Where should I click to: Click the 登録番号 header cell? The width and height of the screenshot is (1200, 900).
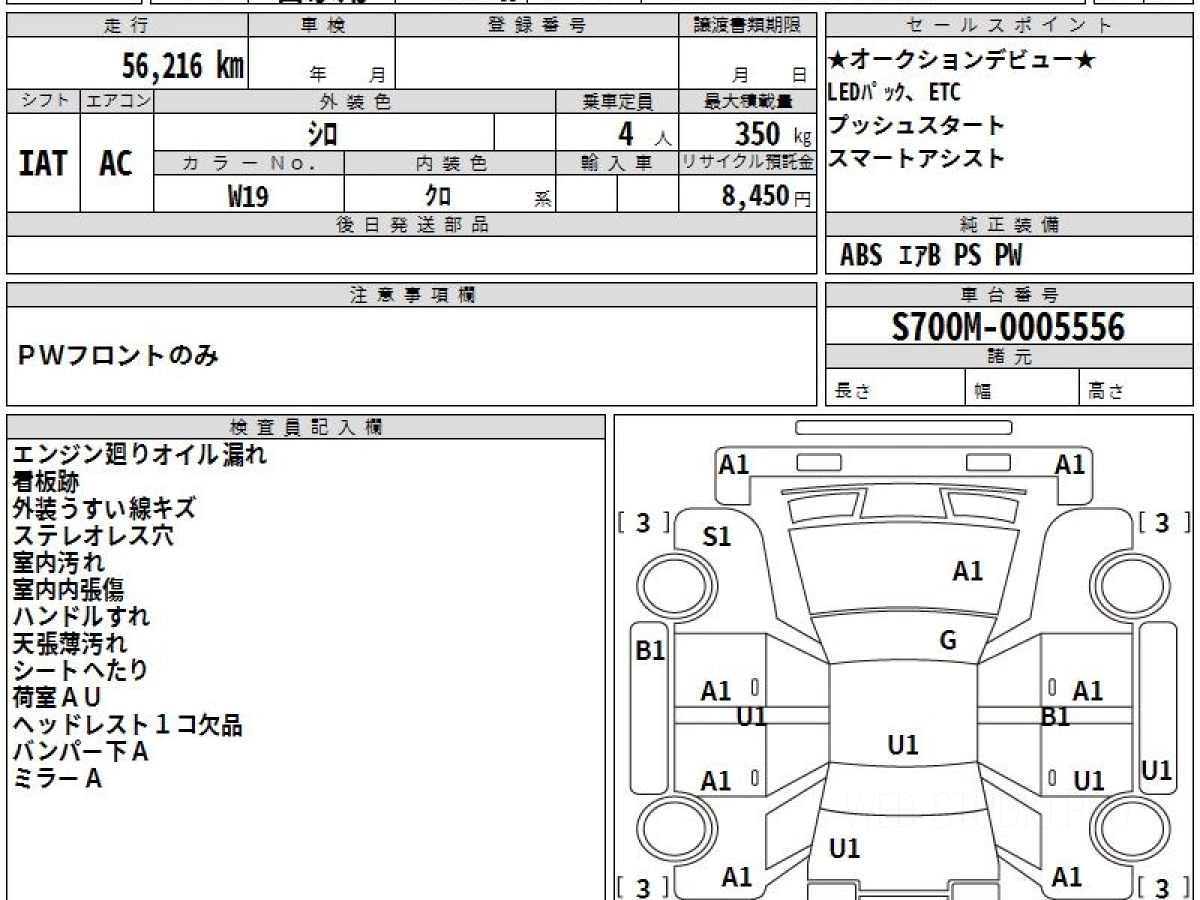[536, 26]
